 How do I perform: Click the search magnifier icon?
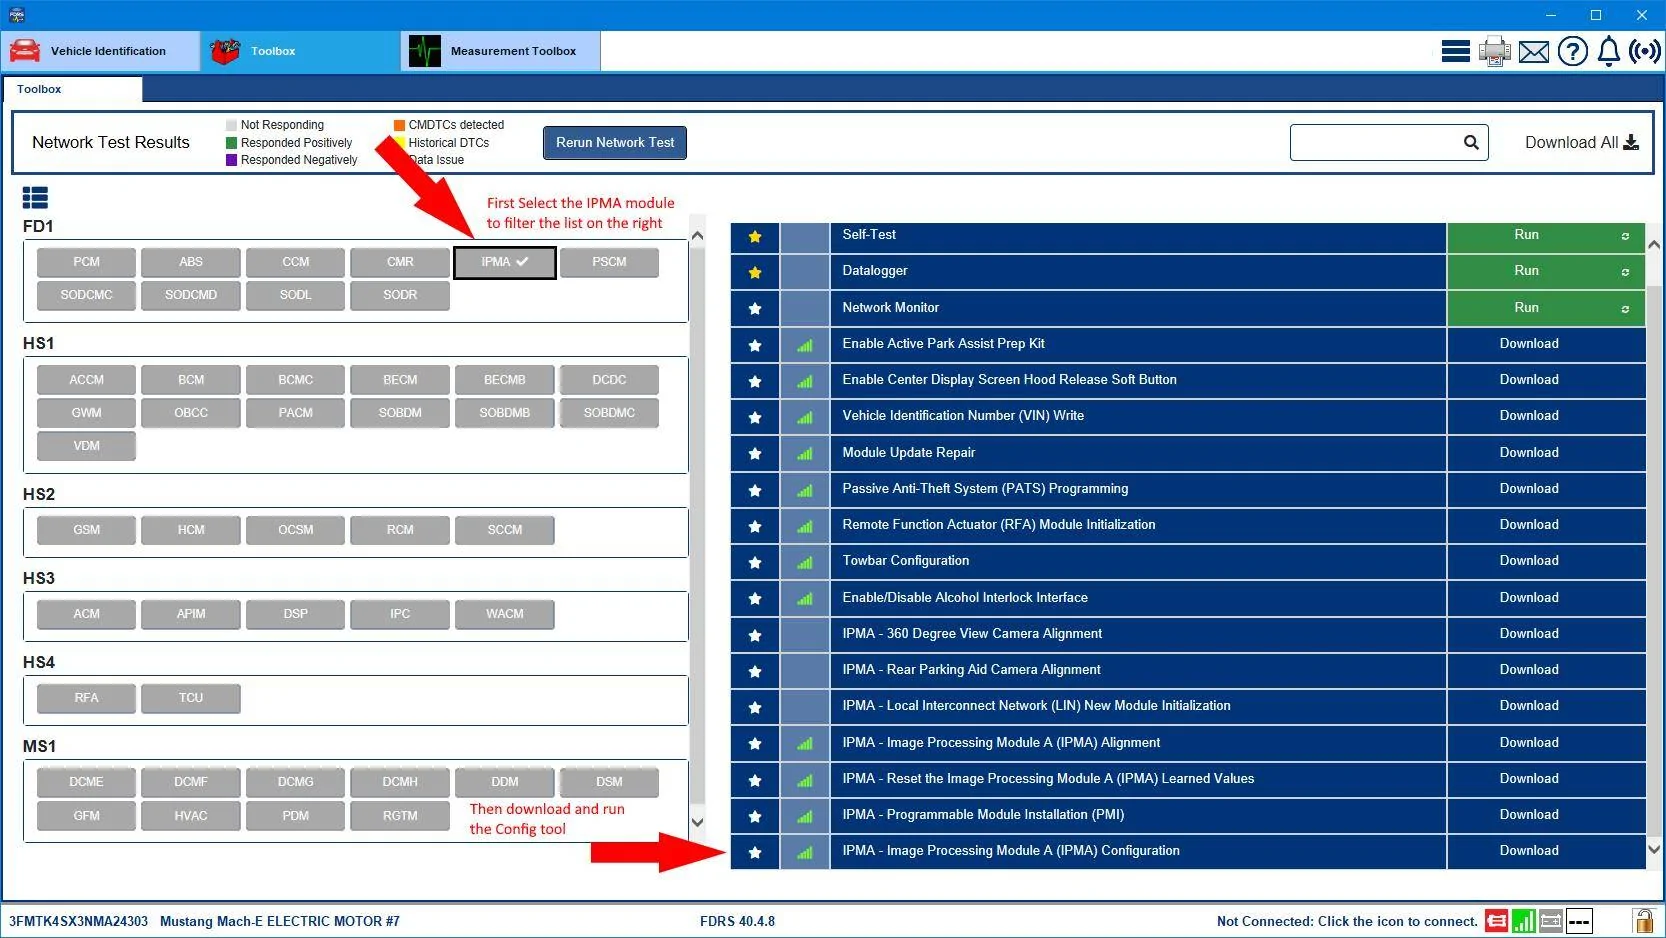pyautogui.click(x=1471, y=142)
